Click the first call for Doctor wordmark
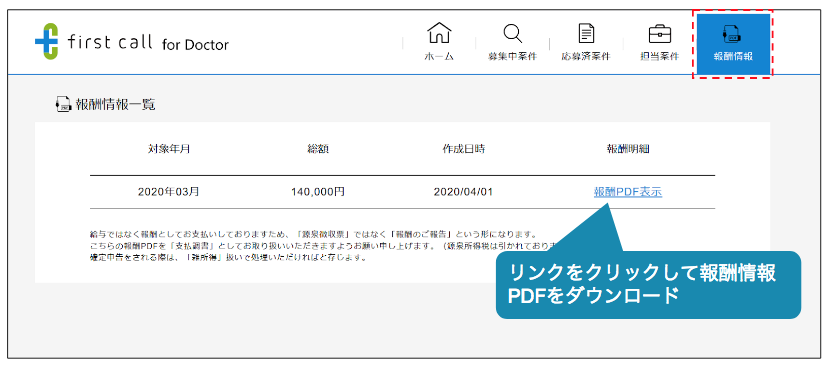The image size is (829, 367). pyautogui.click(x=148, y=42)
